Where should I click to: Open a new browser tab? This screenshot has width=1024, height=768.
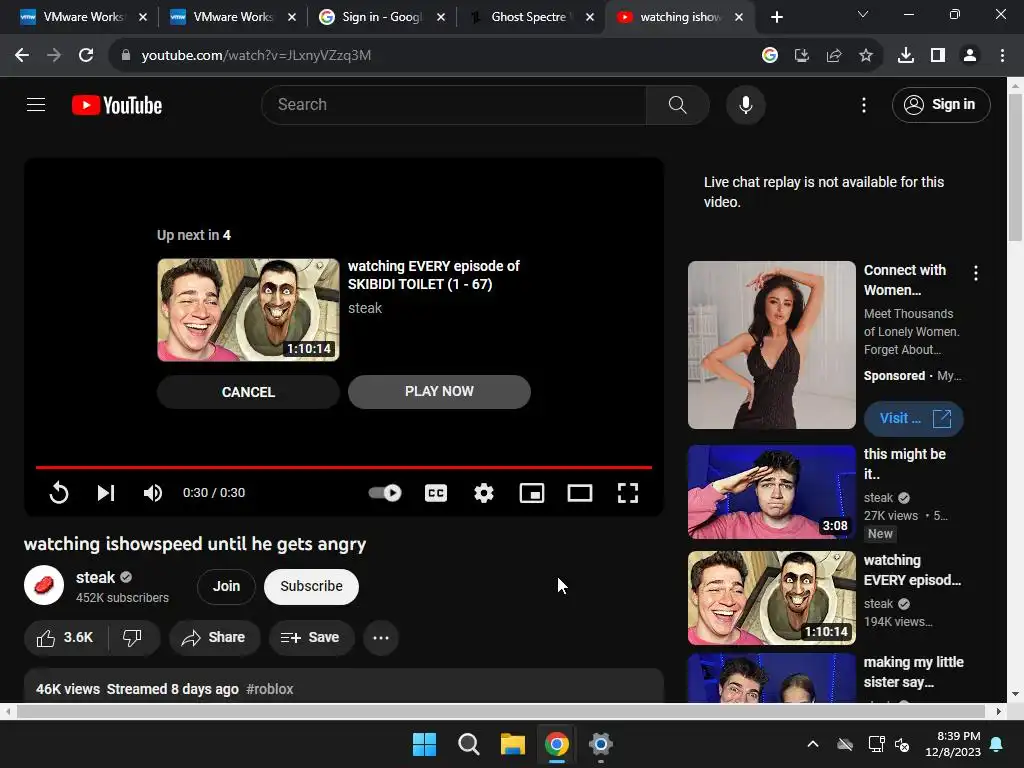click(x=776, y=17)
